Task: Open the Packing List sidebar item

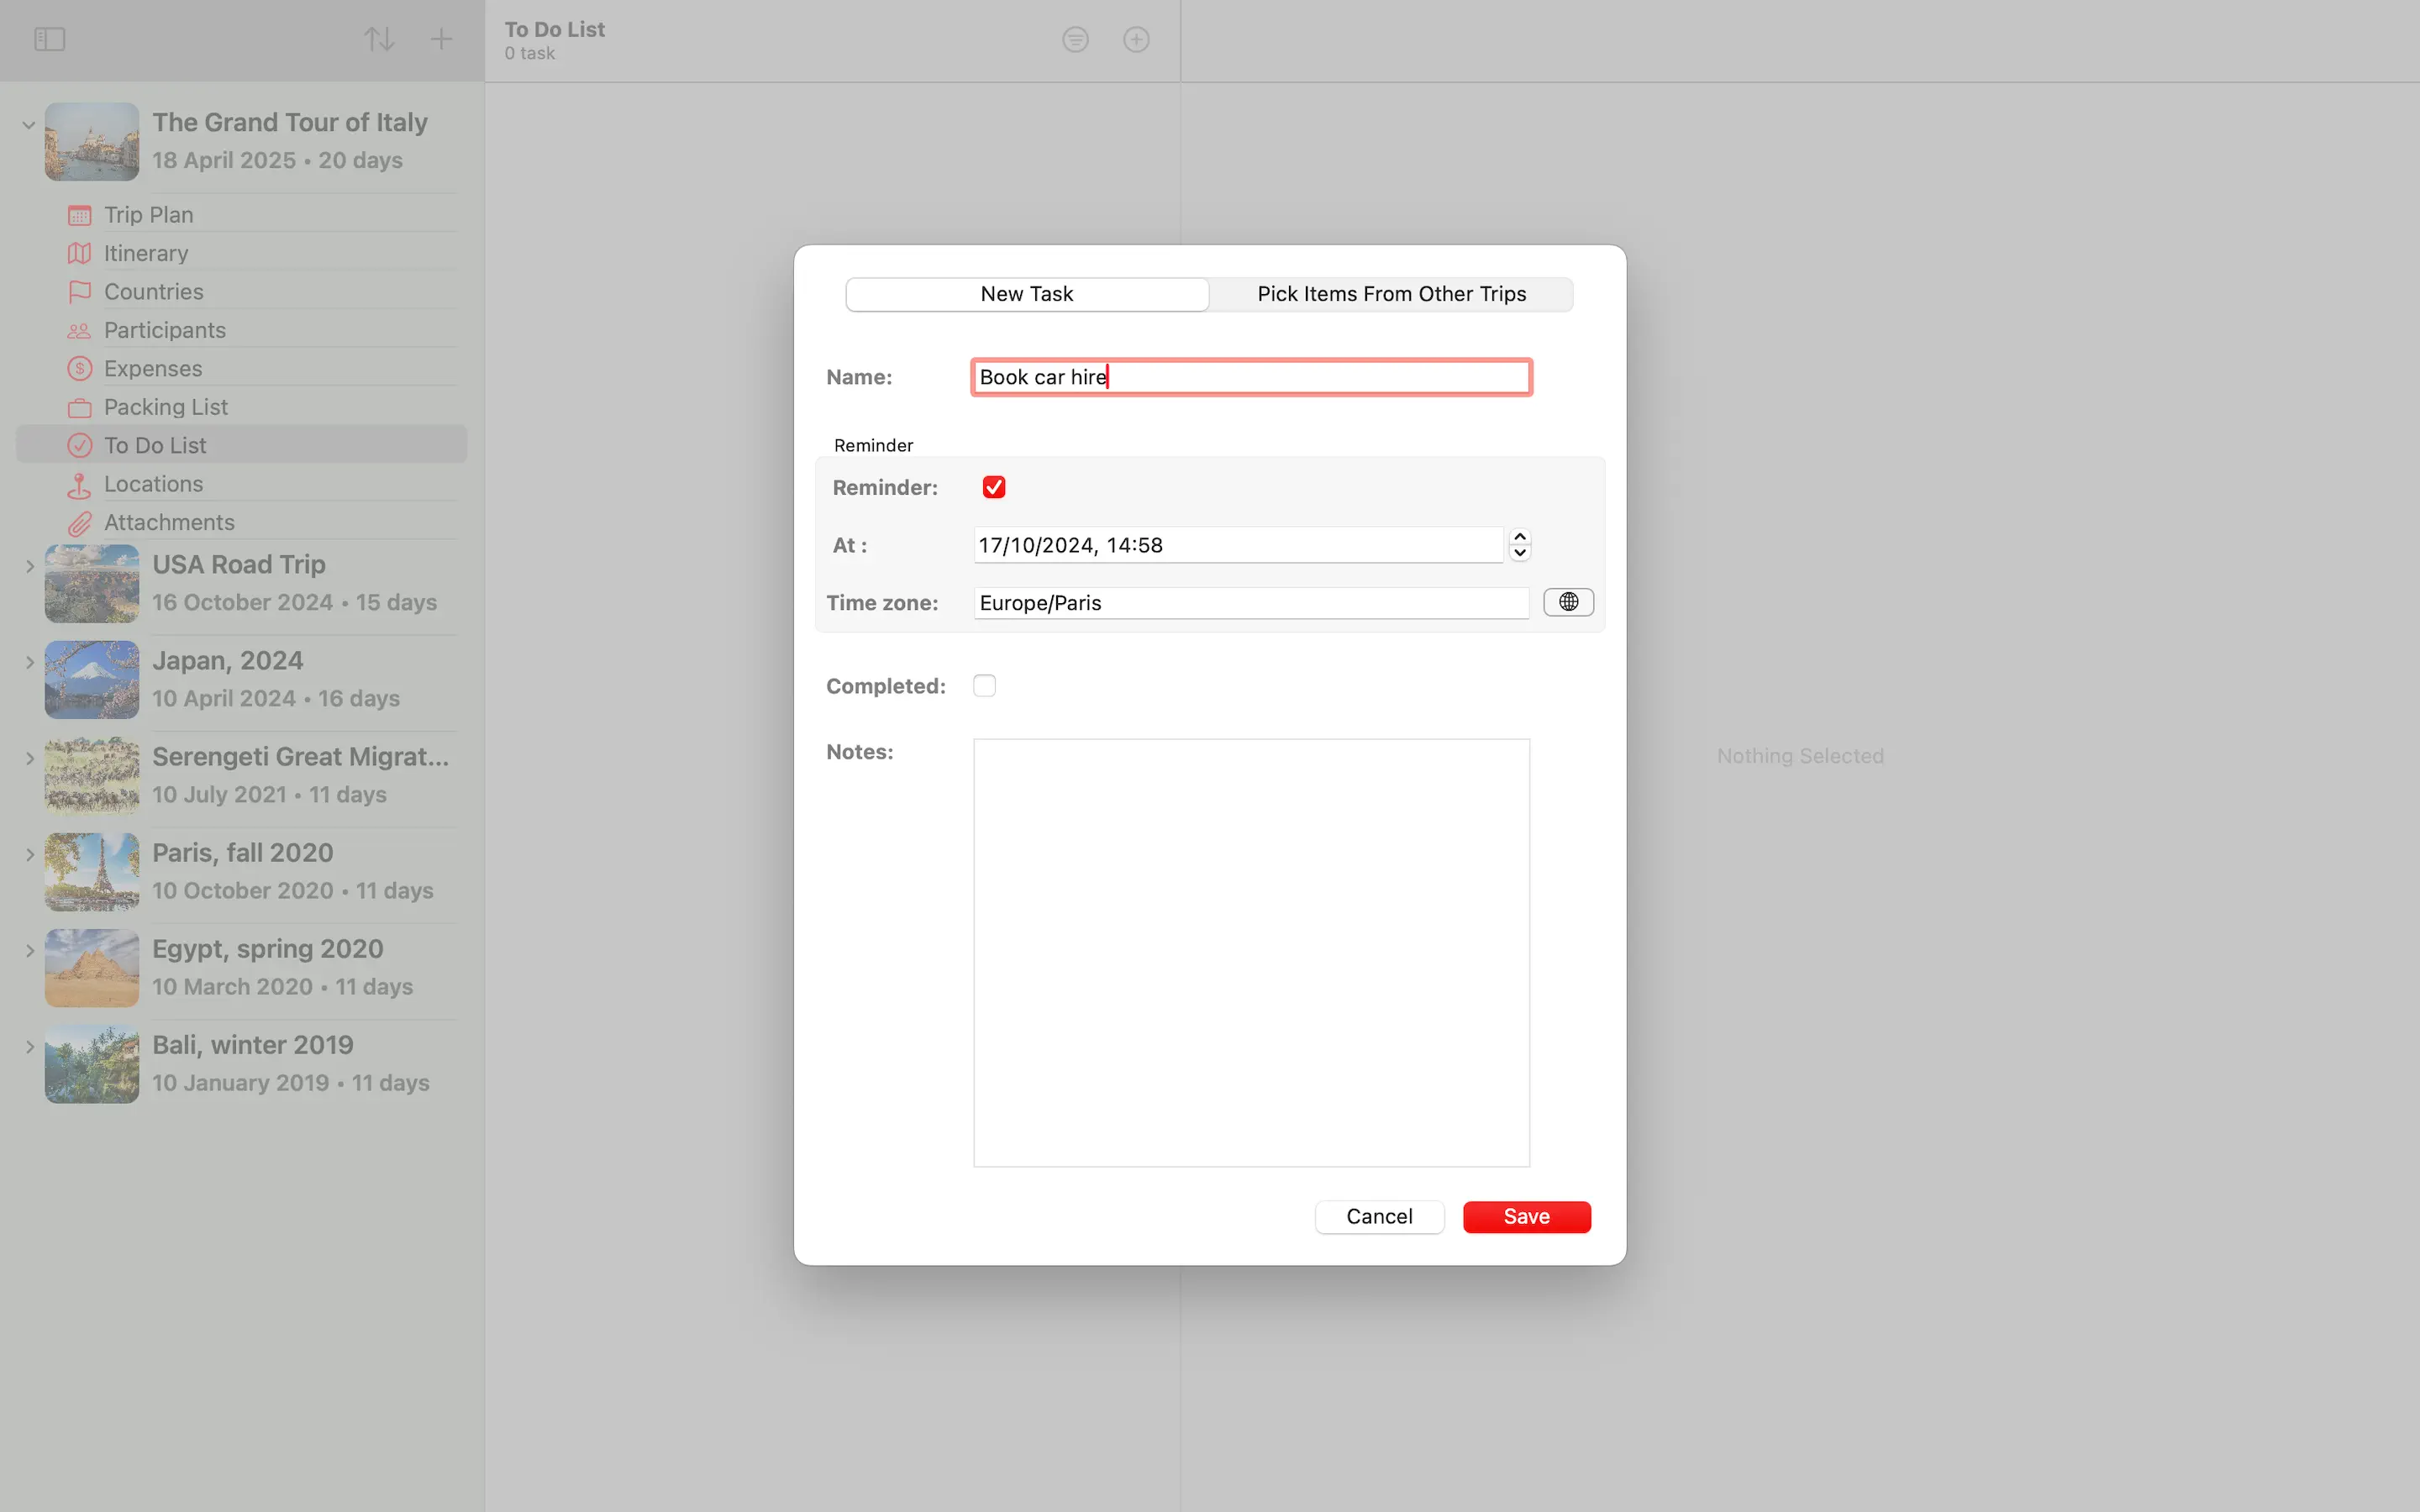Action: coord(166,407)
